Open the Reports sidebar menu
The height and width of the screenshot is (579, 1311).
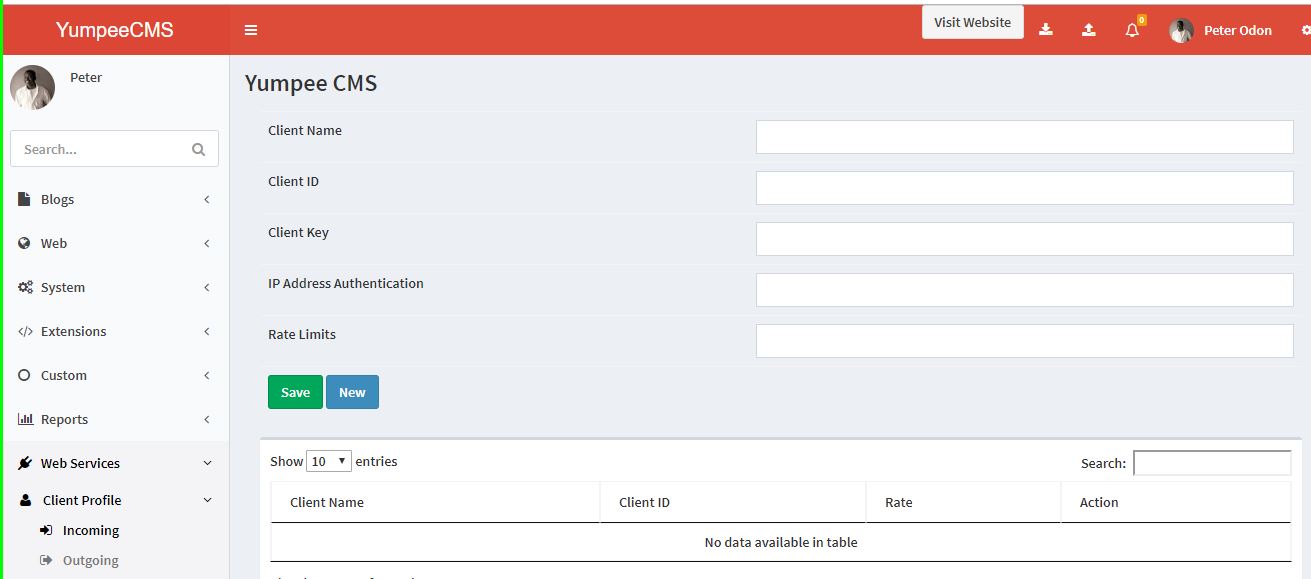116,419
